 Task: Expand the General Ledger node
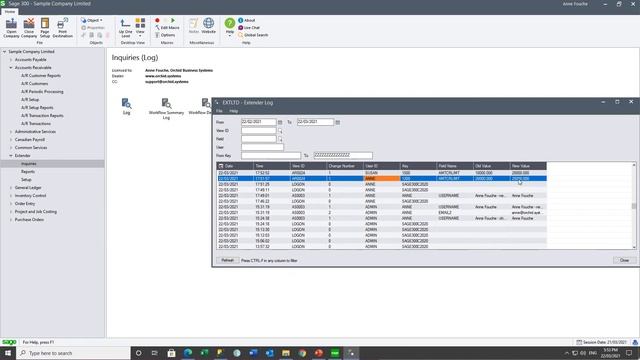(11, 188)
